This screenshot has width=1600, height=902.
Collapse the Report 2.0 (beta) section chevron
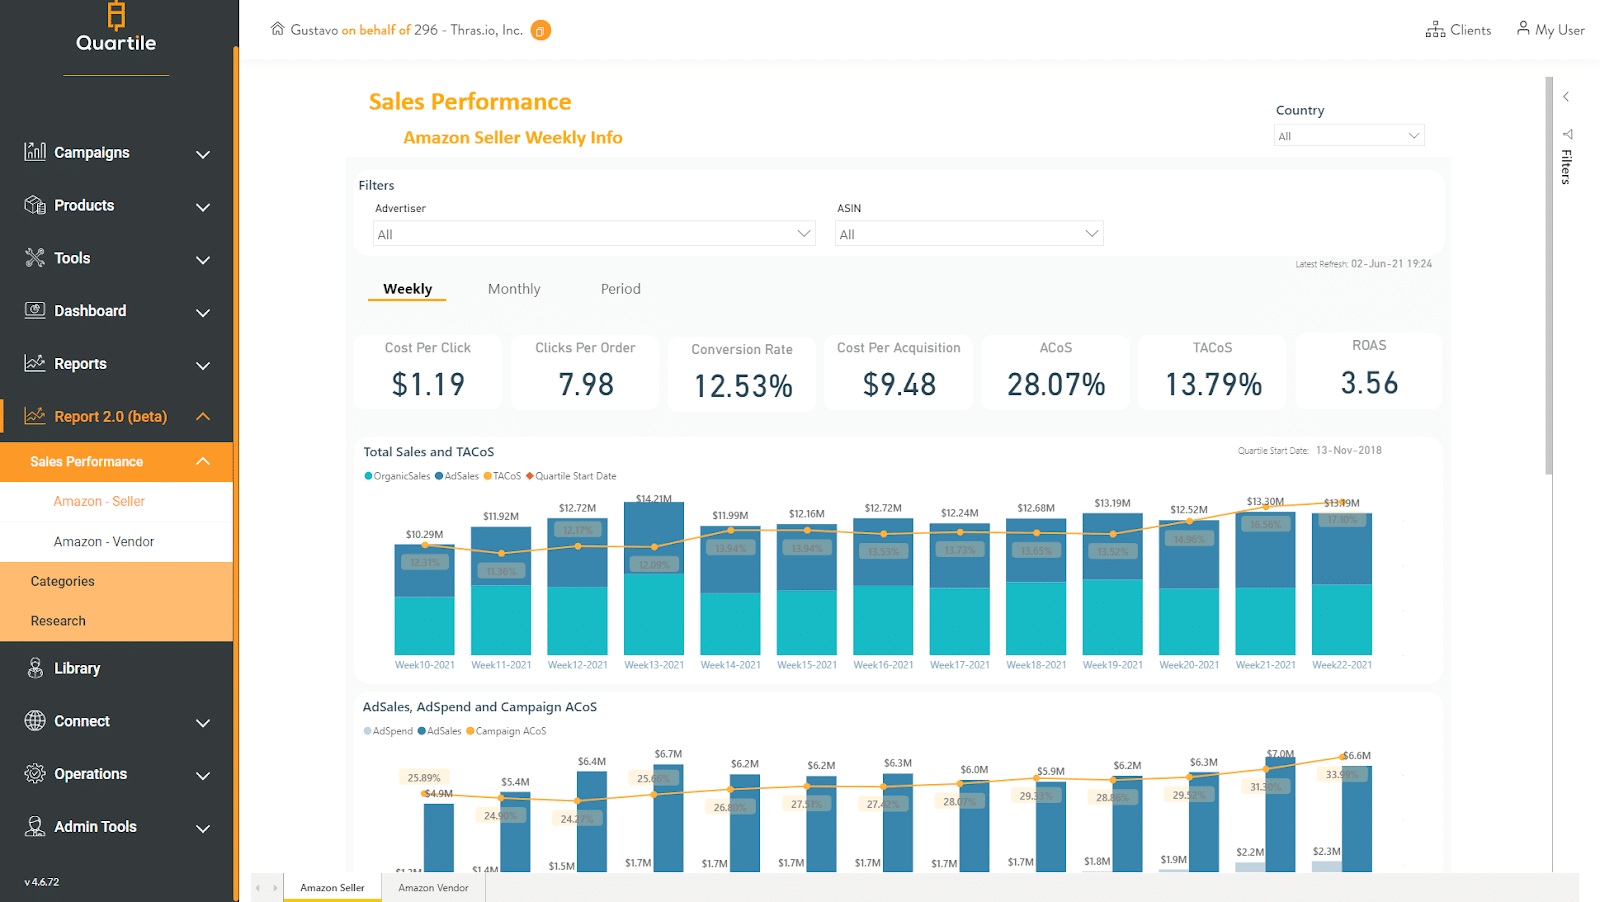coord(203,416)
